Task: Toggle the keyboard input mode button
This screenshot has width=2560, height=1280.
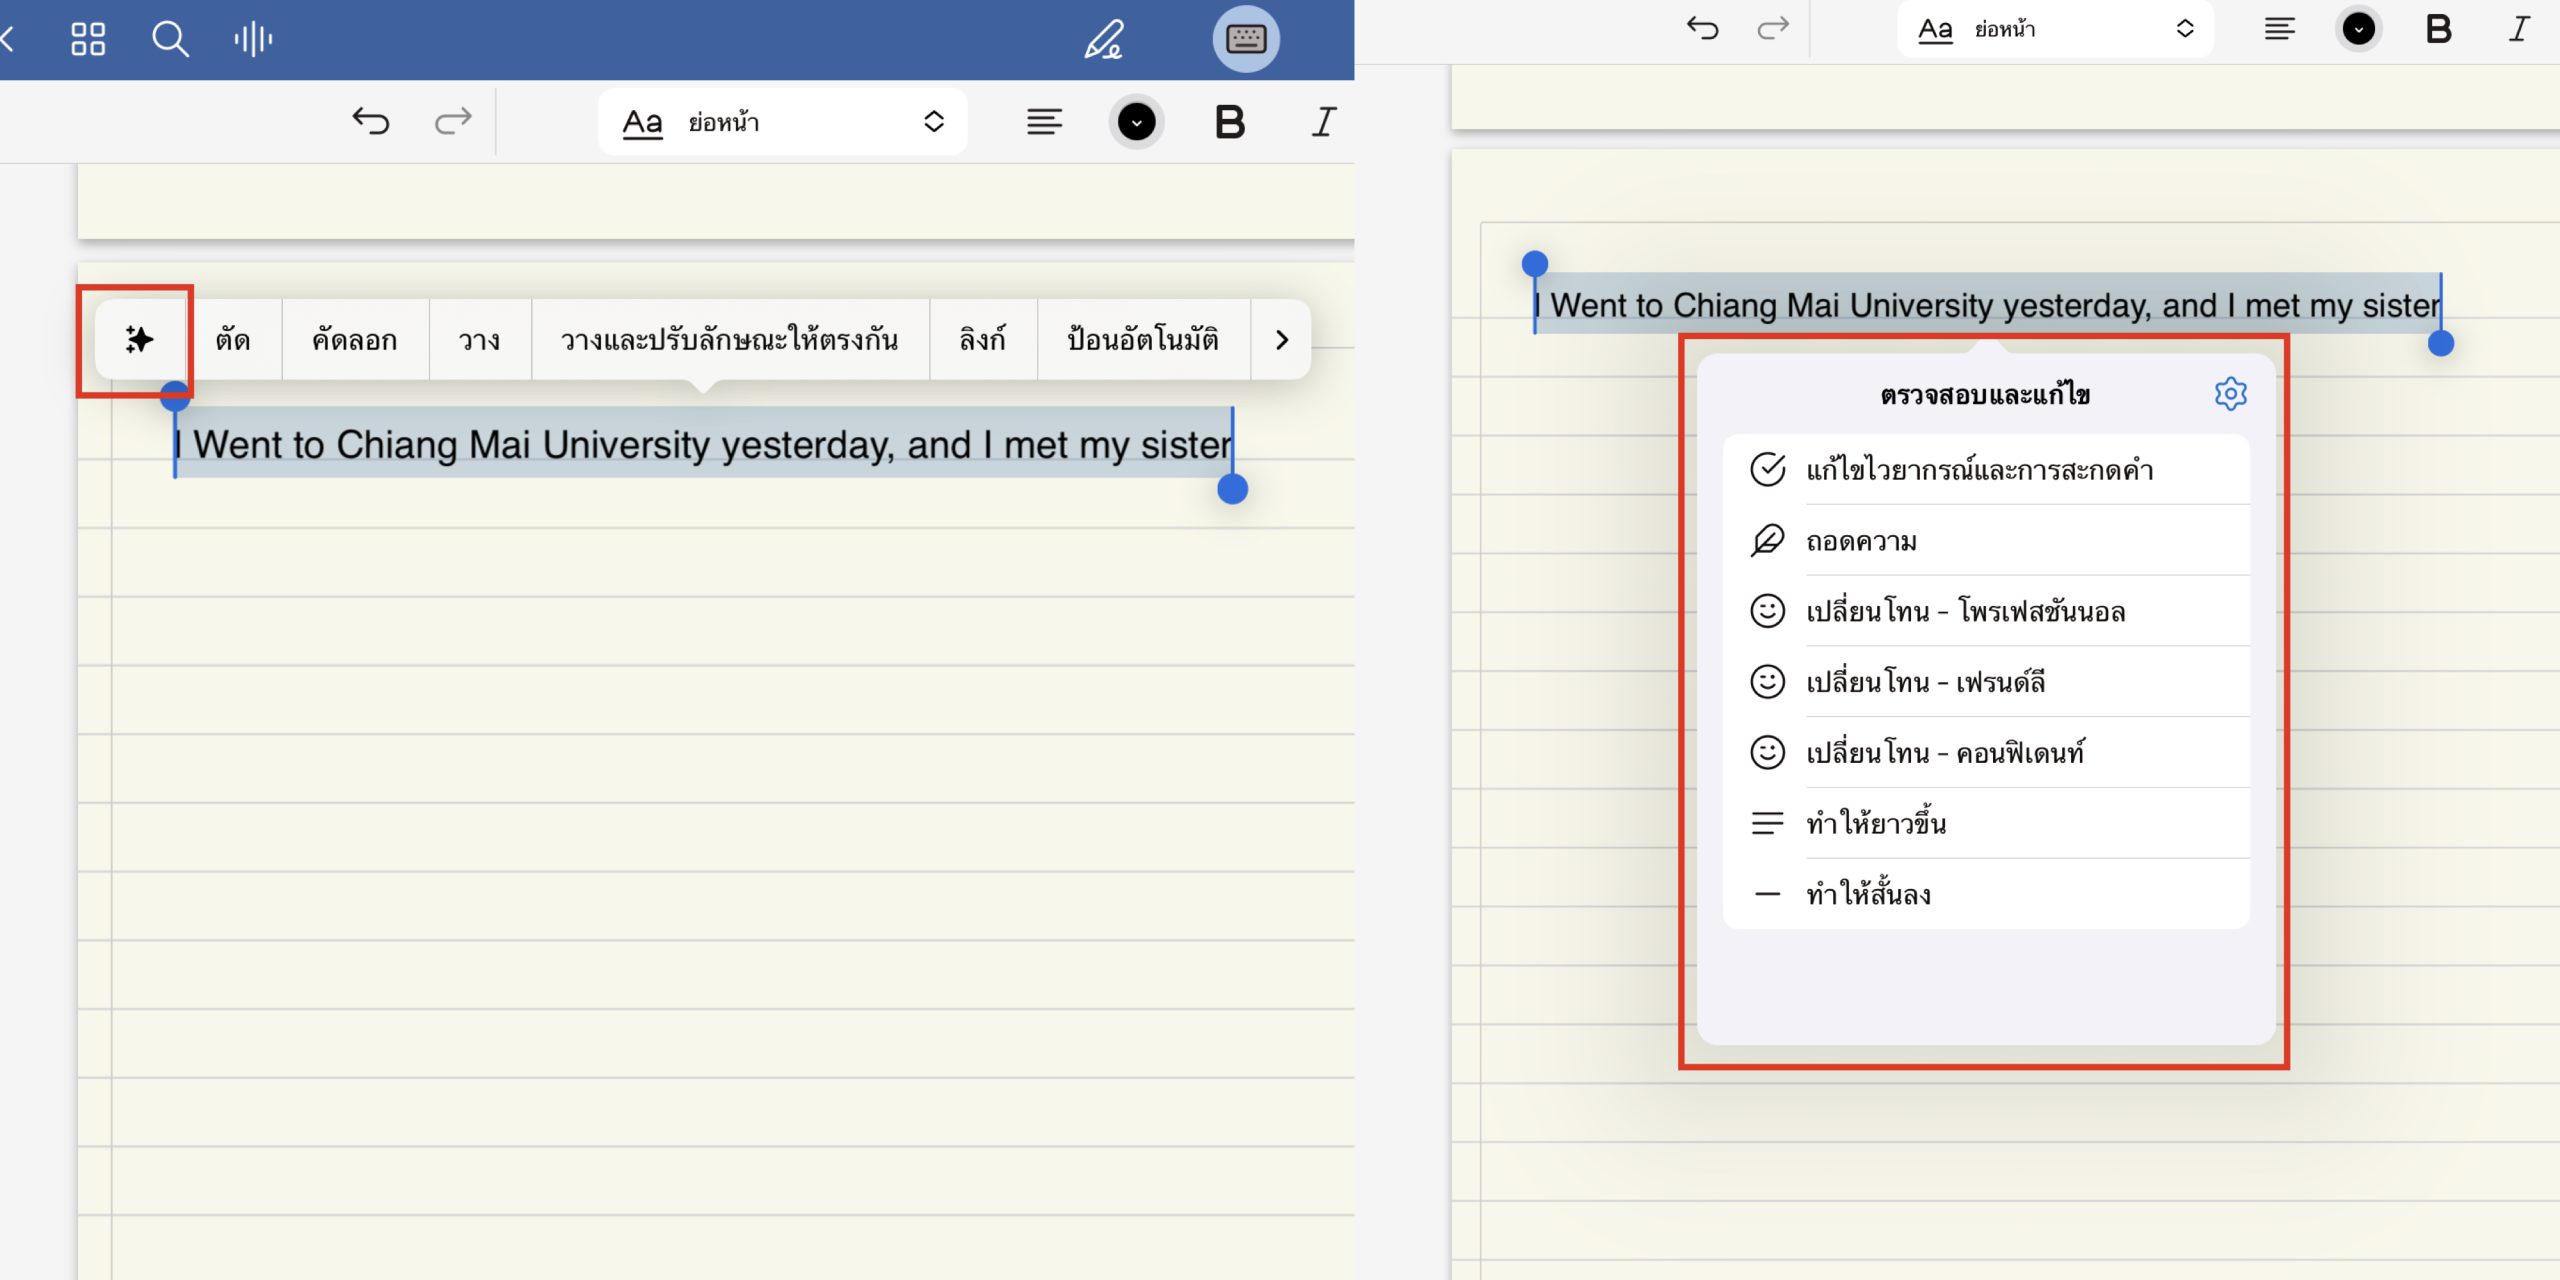Action: 1246,39
